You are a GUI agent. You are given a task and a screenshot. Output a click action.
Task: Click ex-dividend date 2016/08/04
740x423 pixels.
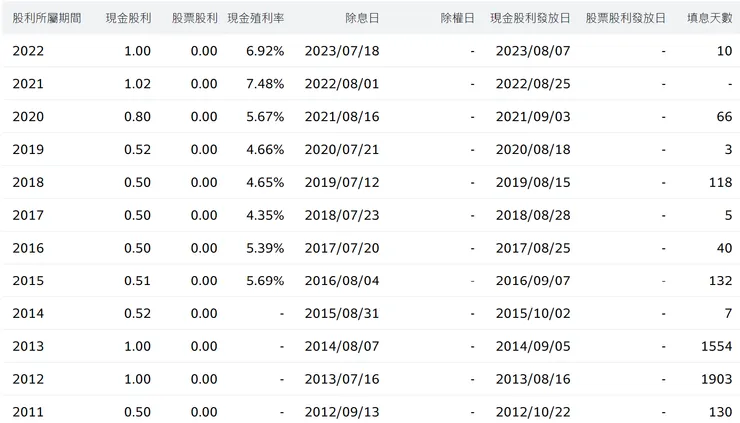pyautogui.click(x=342, y=281)
